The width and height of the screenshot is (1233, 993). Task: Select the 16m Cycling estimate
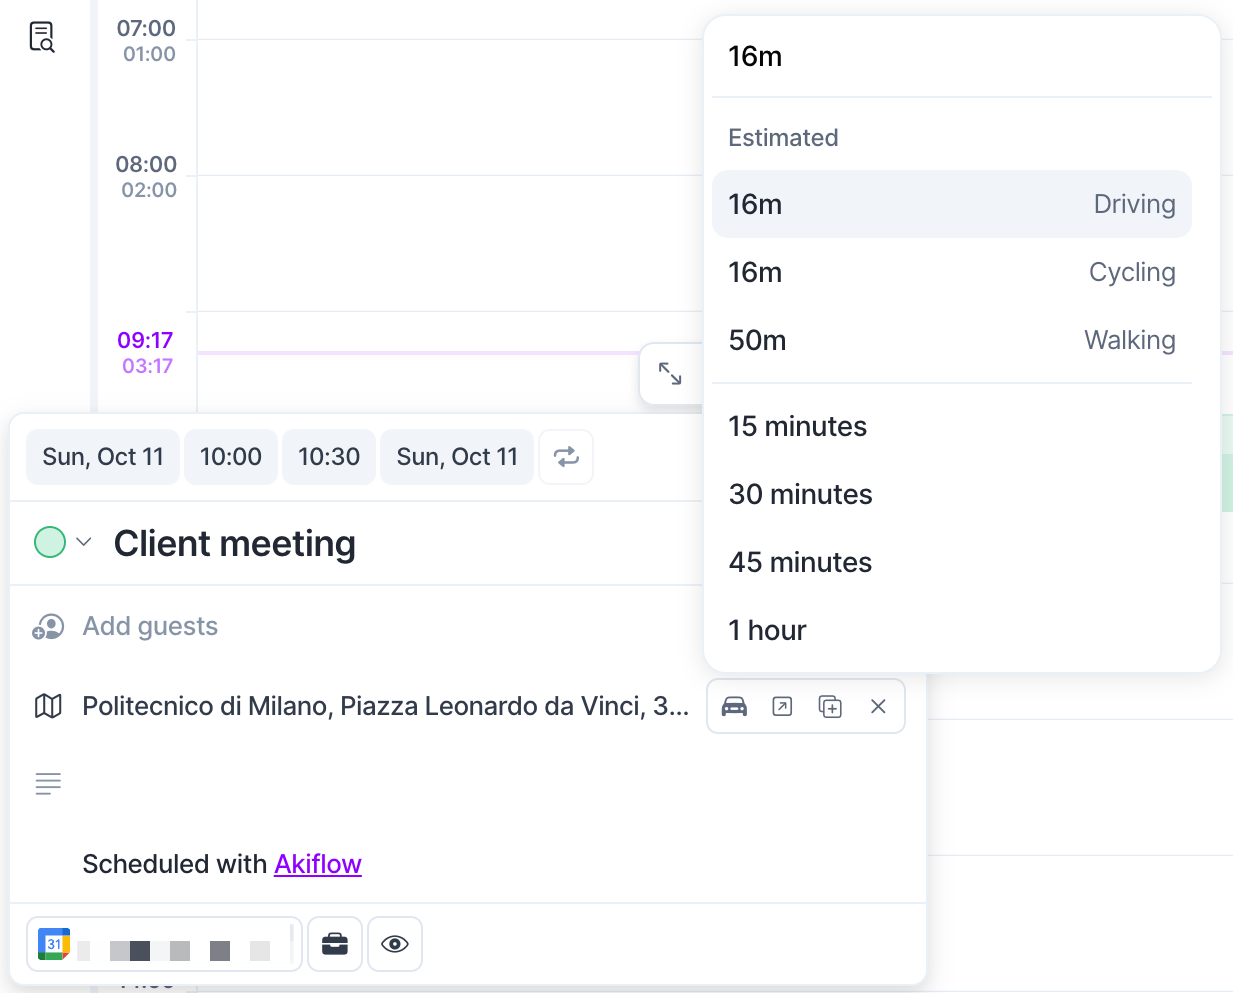[952, 272]
